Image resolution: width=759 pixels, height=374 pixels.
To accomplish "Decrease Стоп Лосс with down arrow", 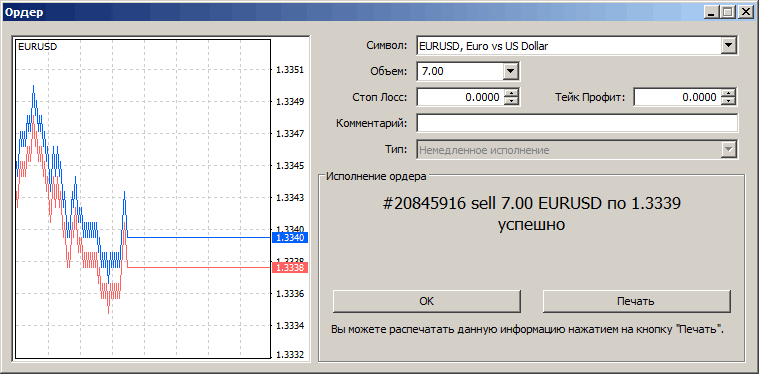I will (x=511, y=101).
